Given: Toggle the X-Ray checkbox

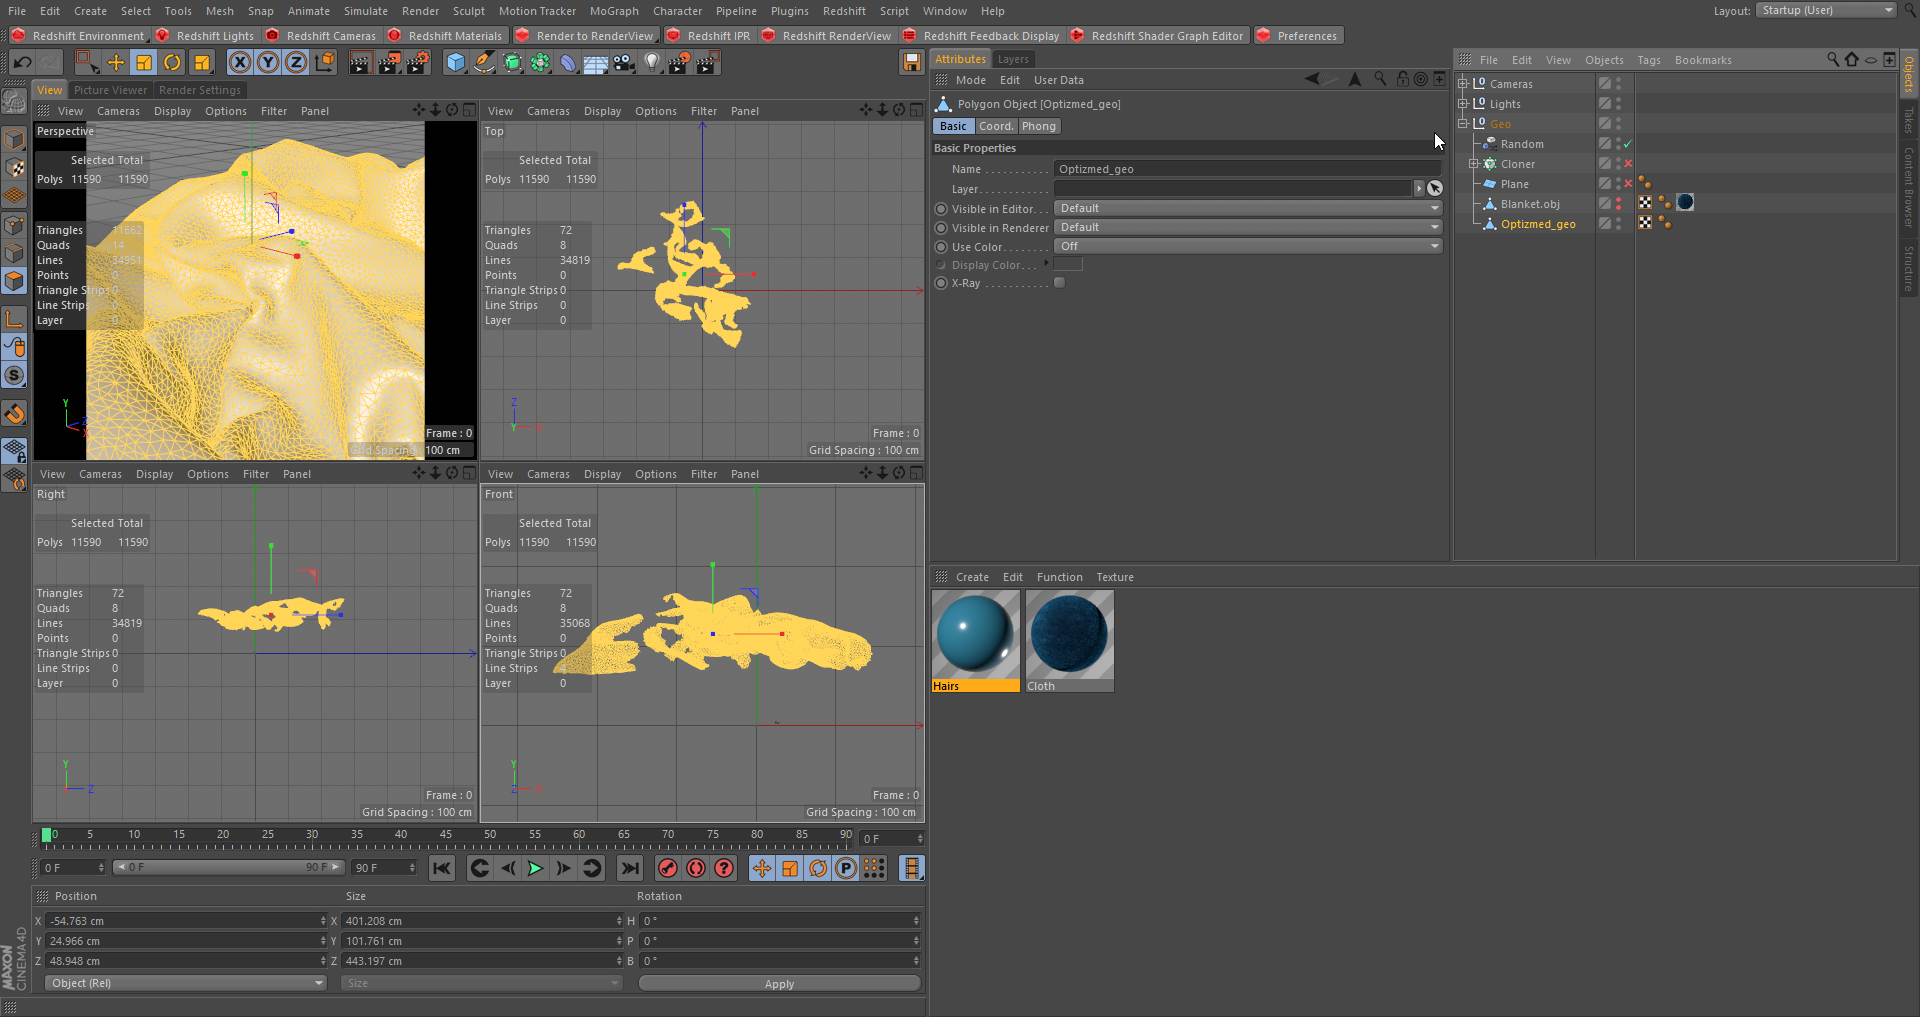Looking at the screenshot, I should pyautogui.click(x=1060, y=283).
